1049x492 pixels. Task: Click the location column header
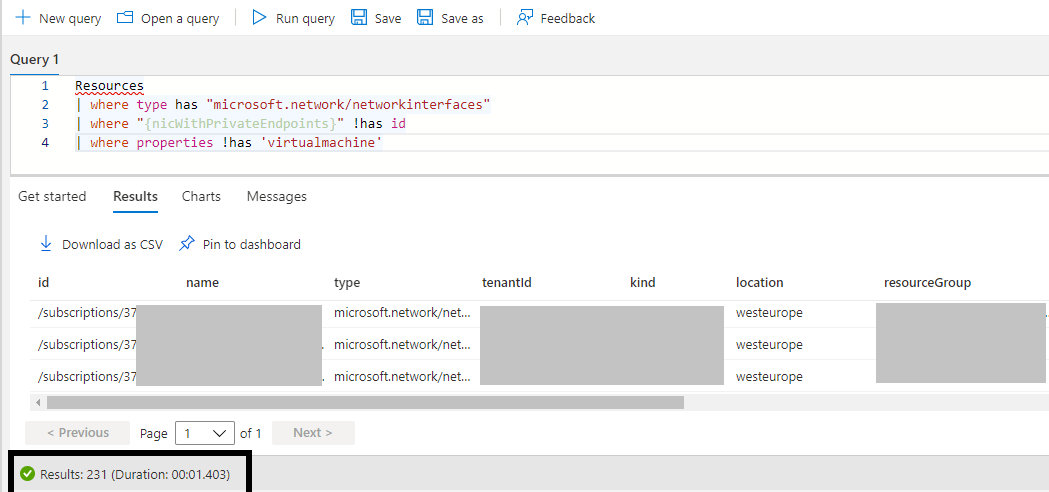coord(759,282)
